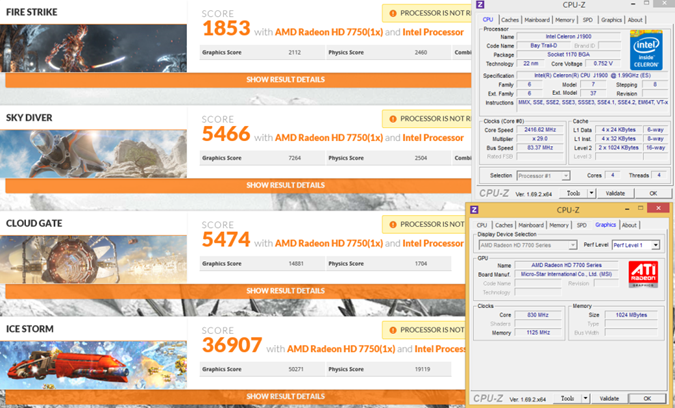Close the lower CPU-Z window
Image resolution: width=675 pixels, height=408 pixels.
coord(658,208)
